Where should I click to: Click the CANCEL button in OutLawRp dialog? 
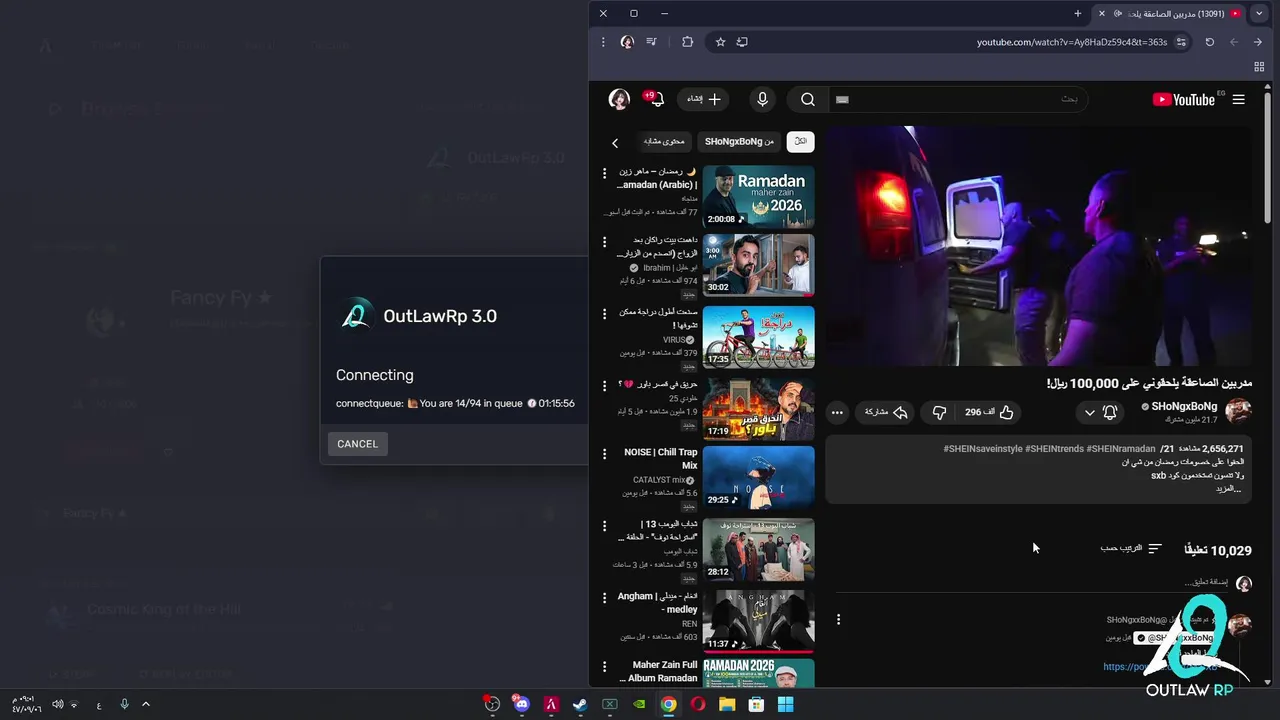coord(357,444)
